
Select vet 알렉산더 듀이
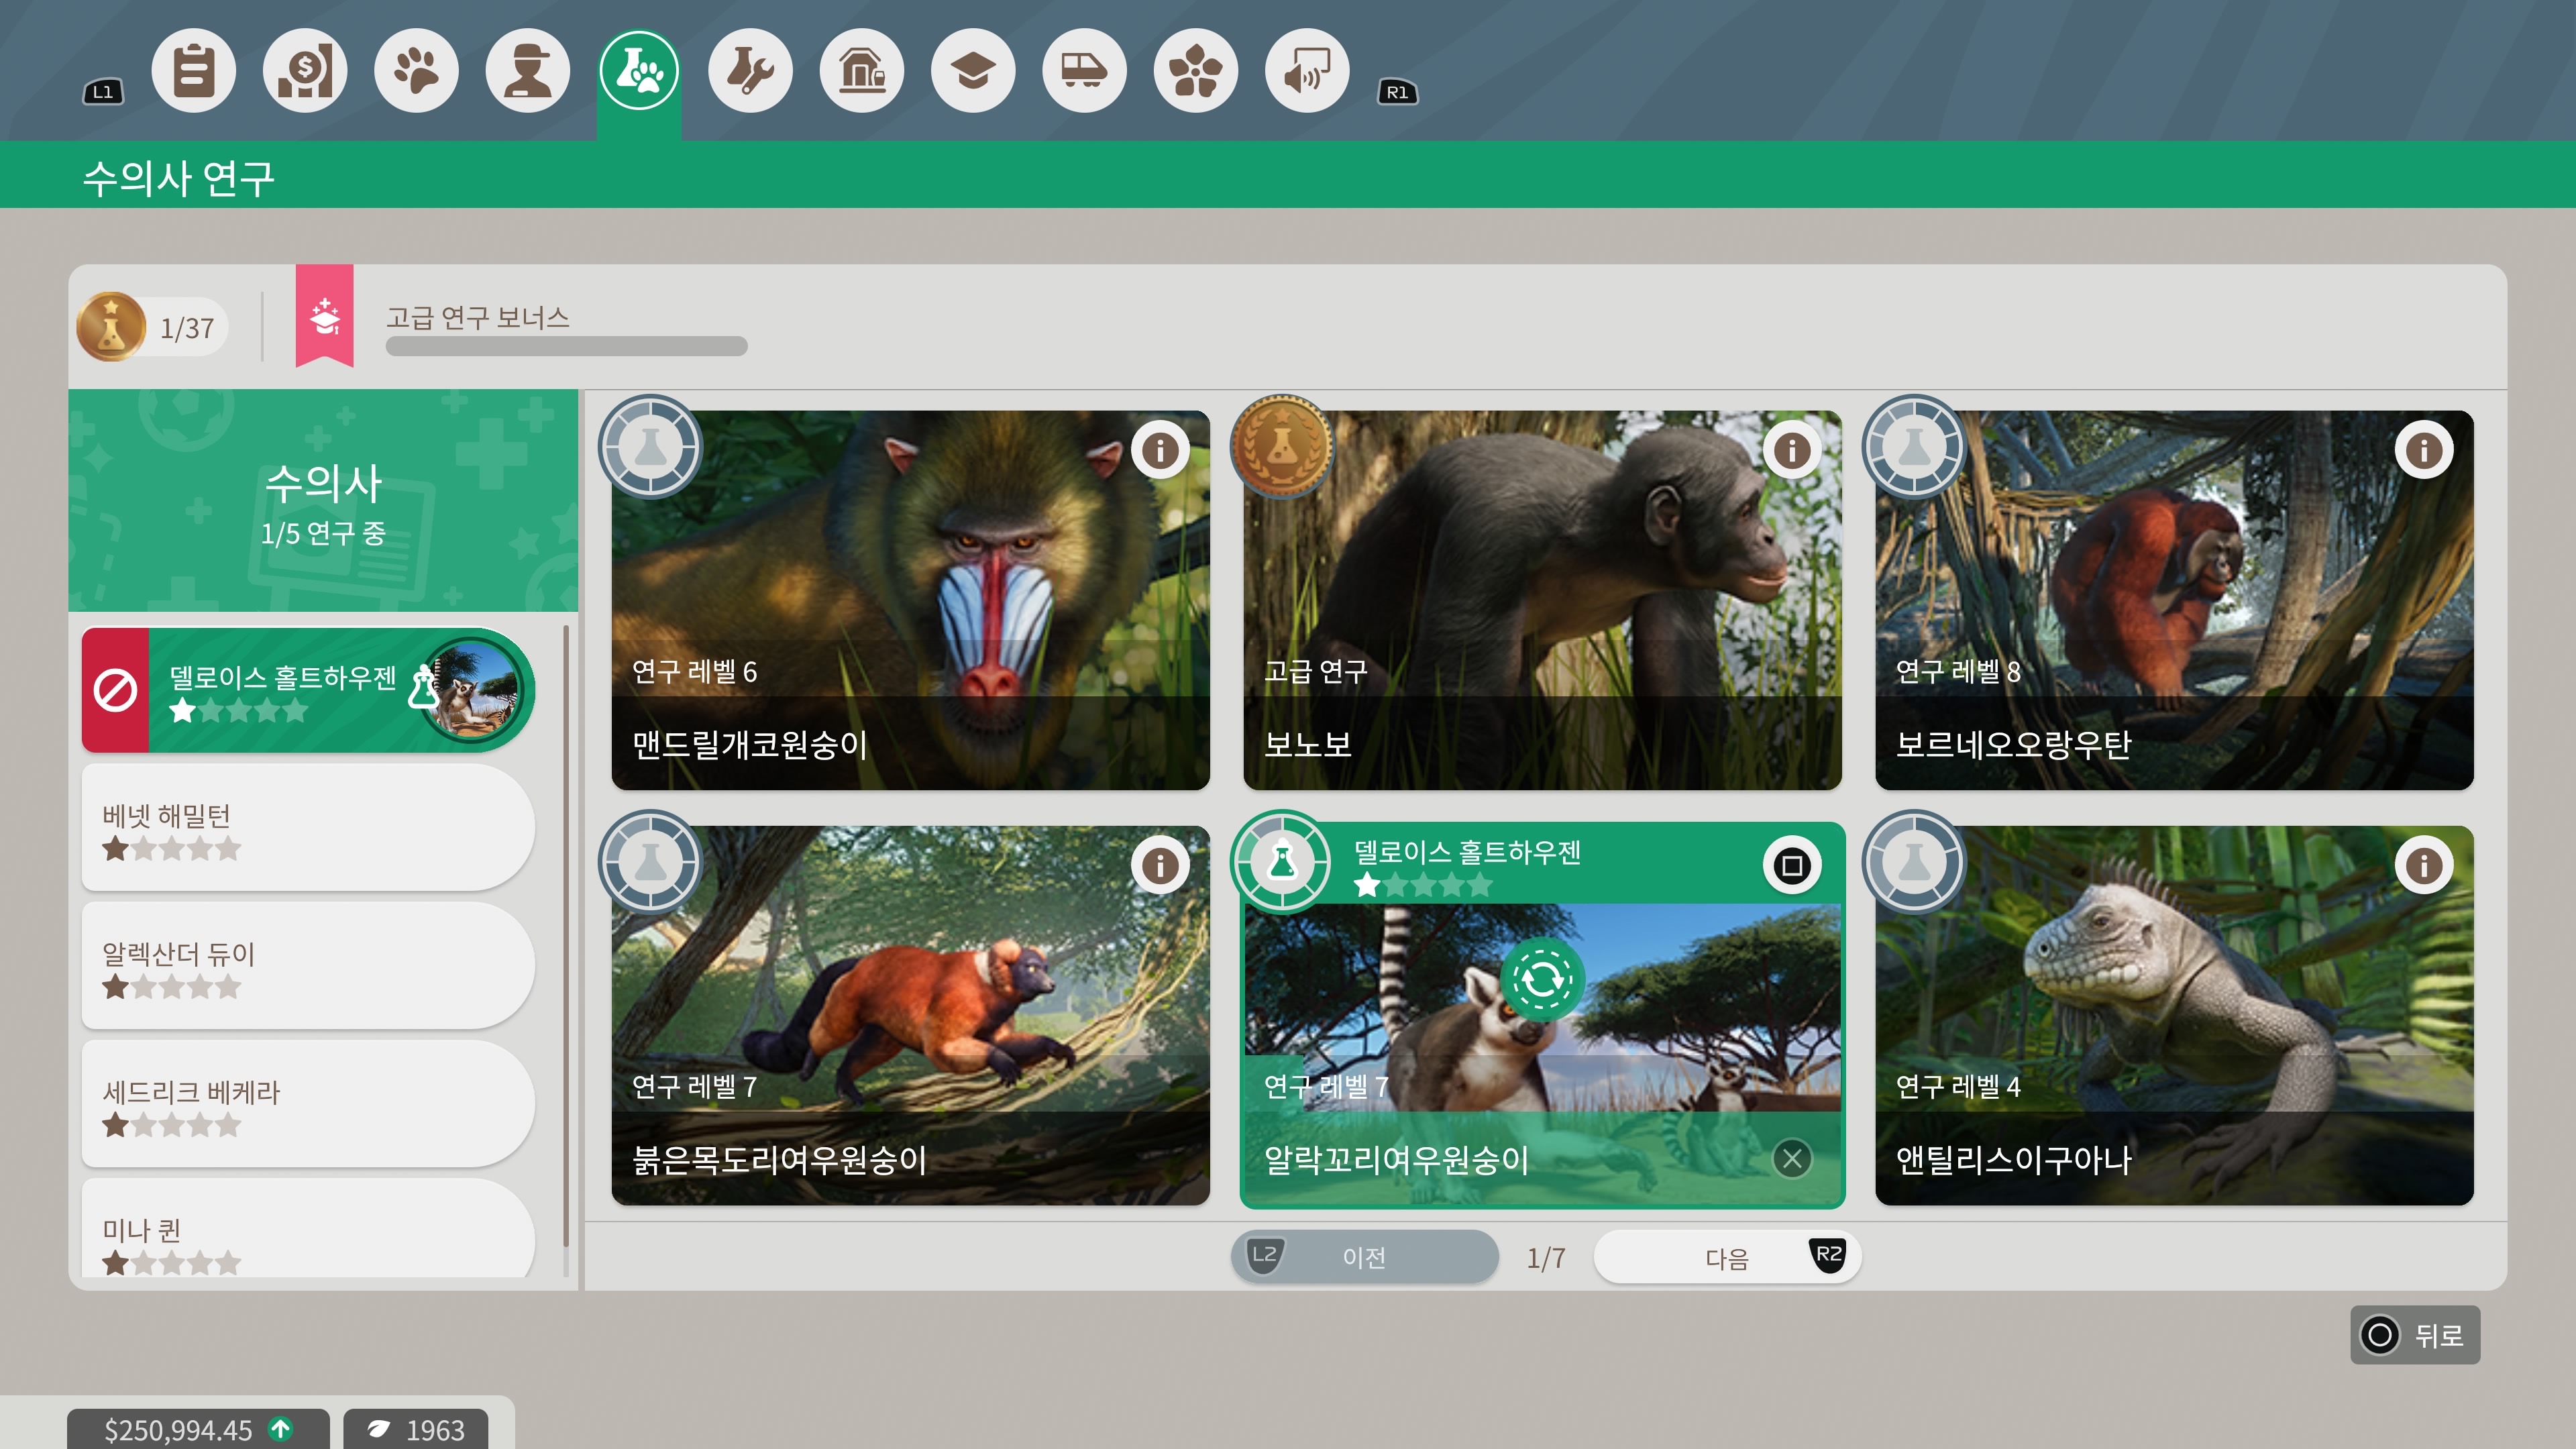tap(308, 966)
